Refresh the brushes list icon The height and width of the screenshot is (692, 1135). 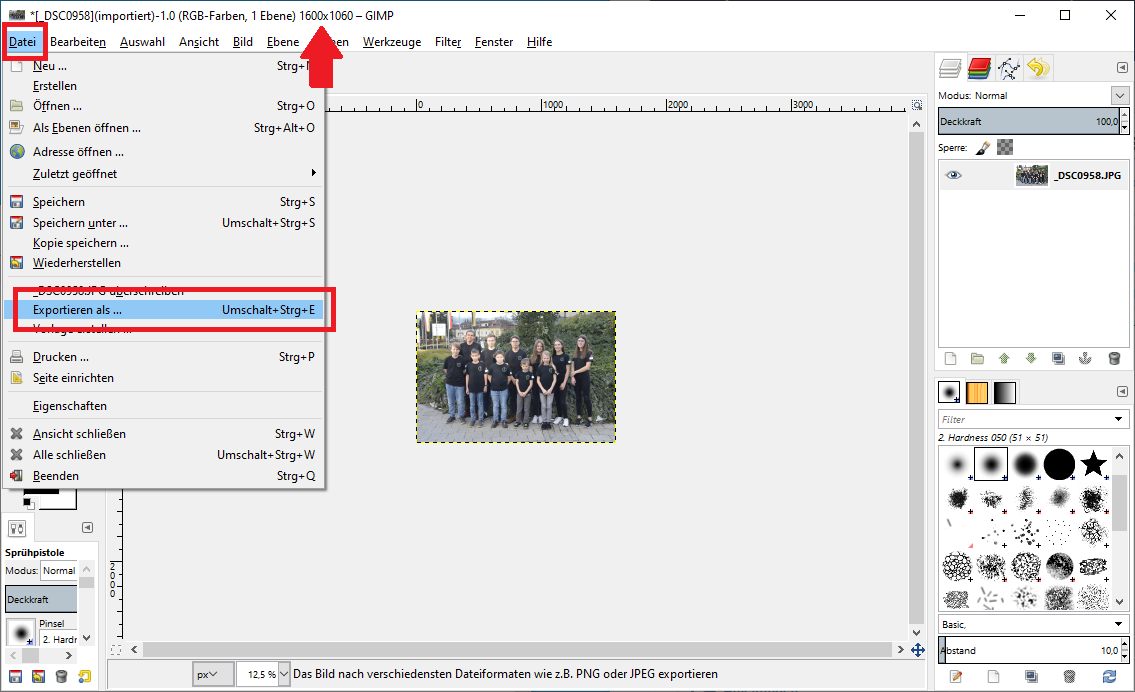coord(1109,677)
